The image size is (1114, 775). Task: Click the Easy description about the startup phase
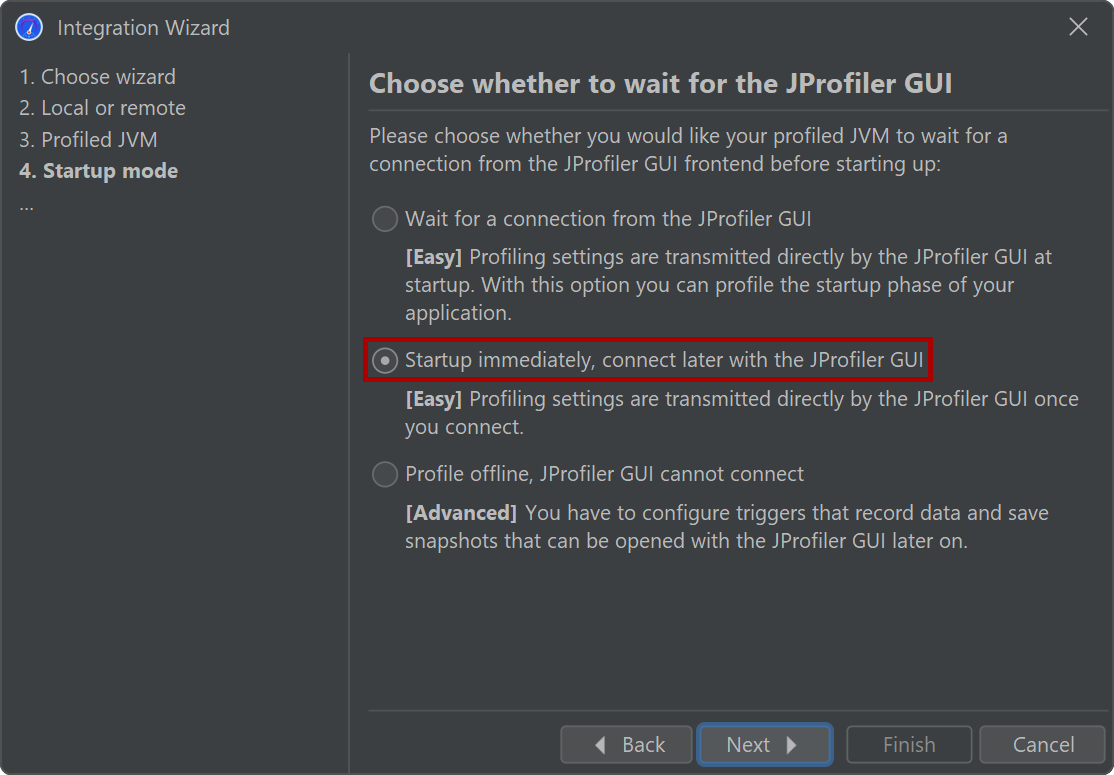728,285
